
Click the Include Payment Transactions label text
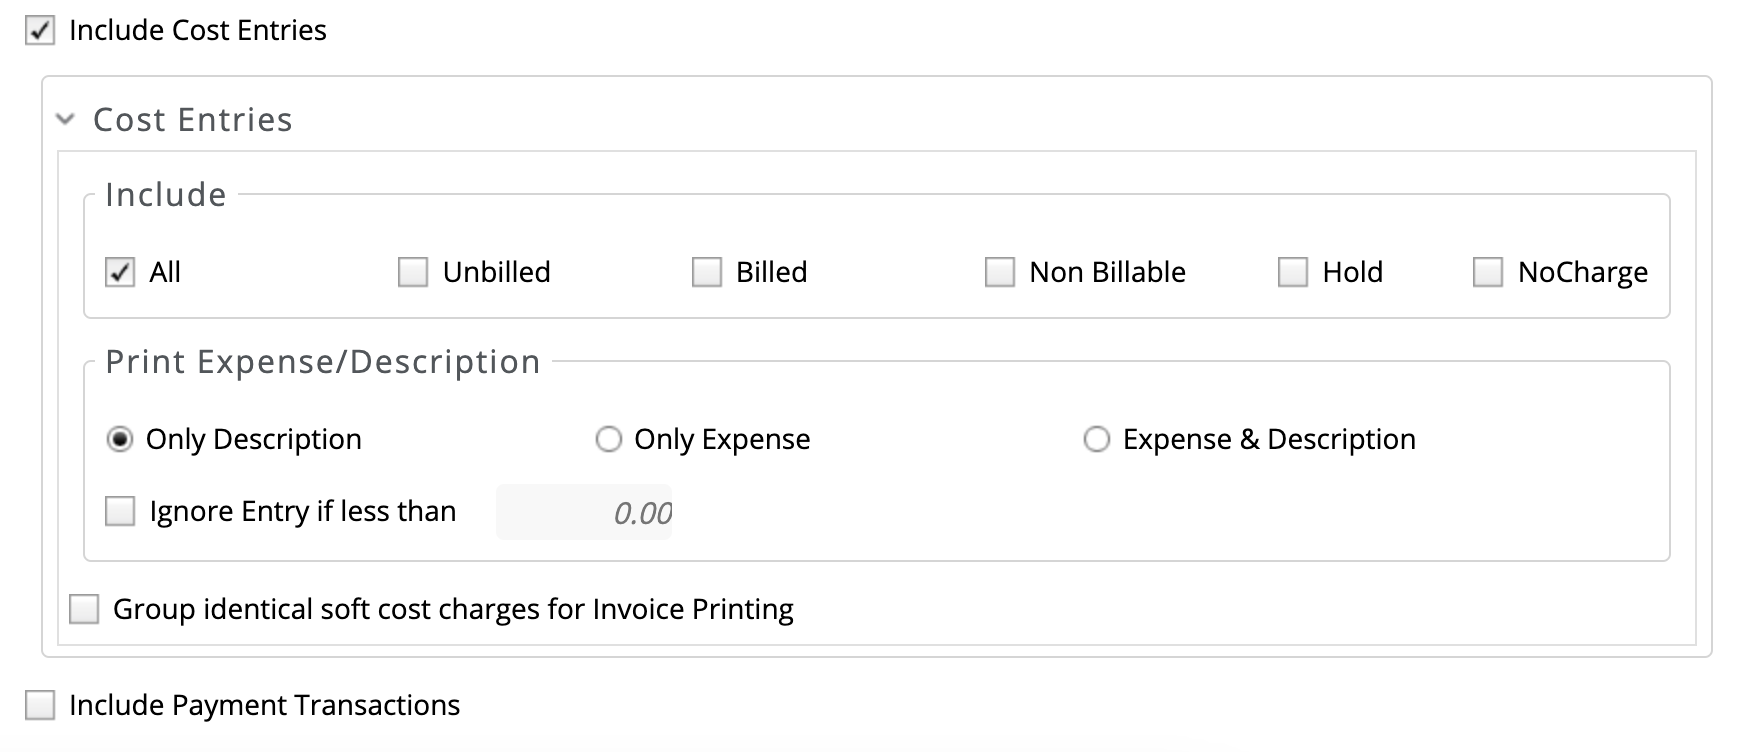pos(265,705)
